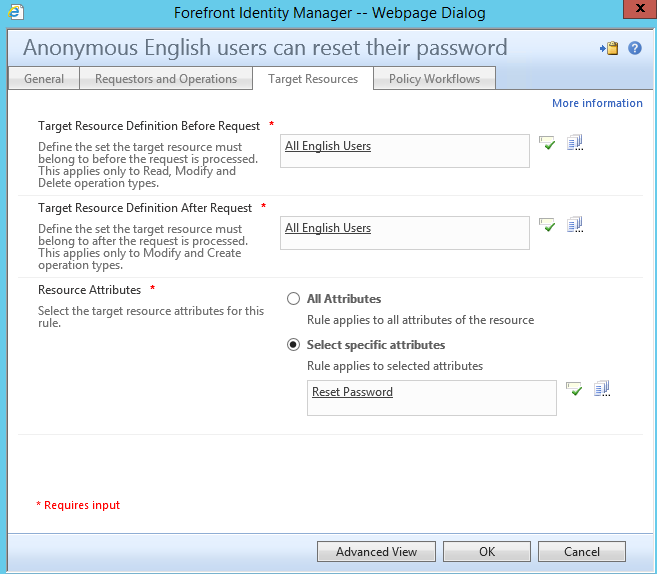Click the '* Requires input' note
Image resolution: width=657 pixels, height=574 pixels.
(x=78, y=505)
